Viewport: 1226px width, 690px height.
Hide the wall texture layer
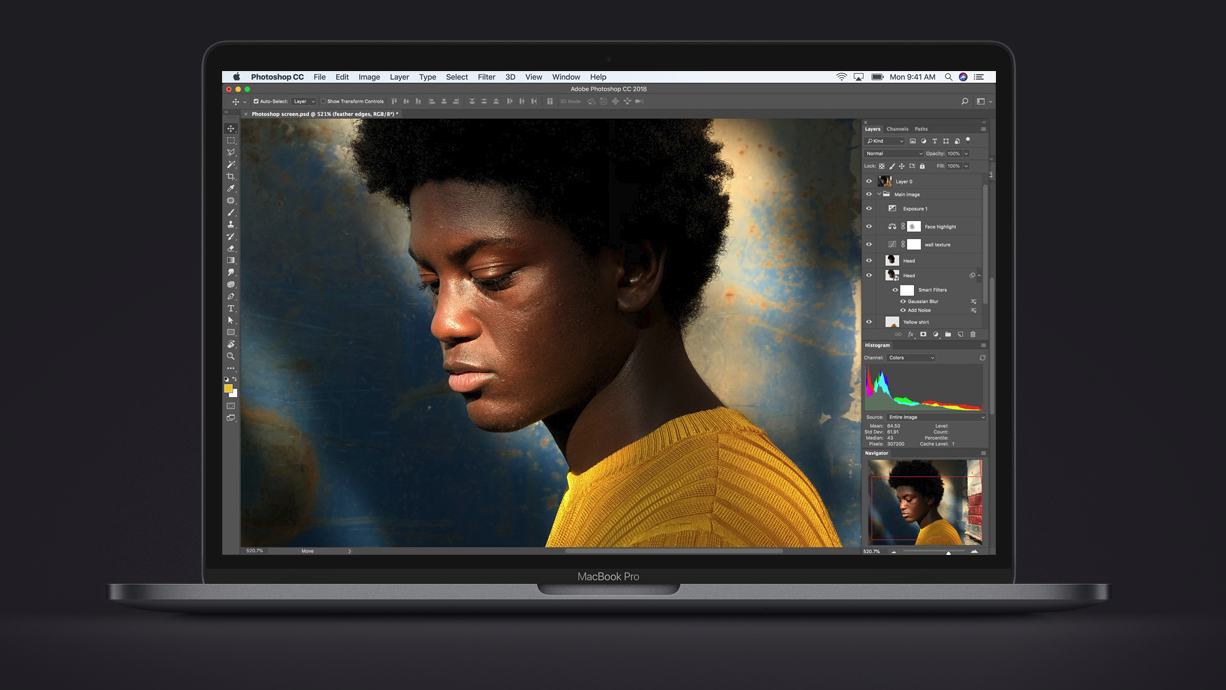(x=869, y=245)
